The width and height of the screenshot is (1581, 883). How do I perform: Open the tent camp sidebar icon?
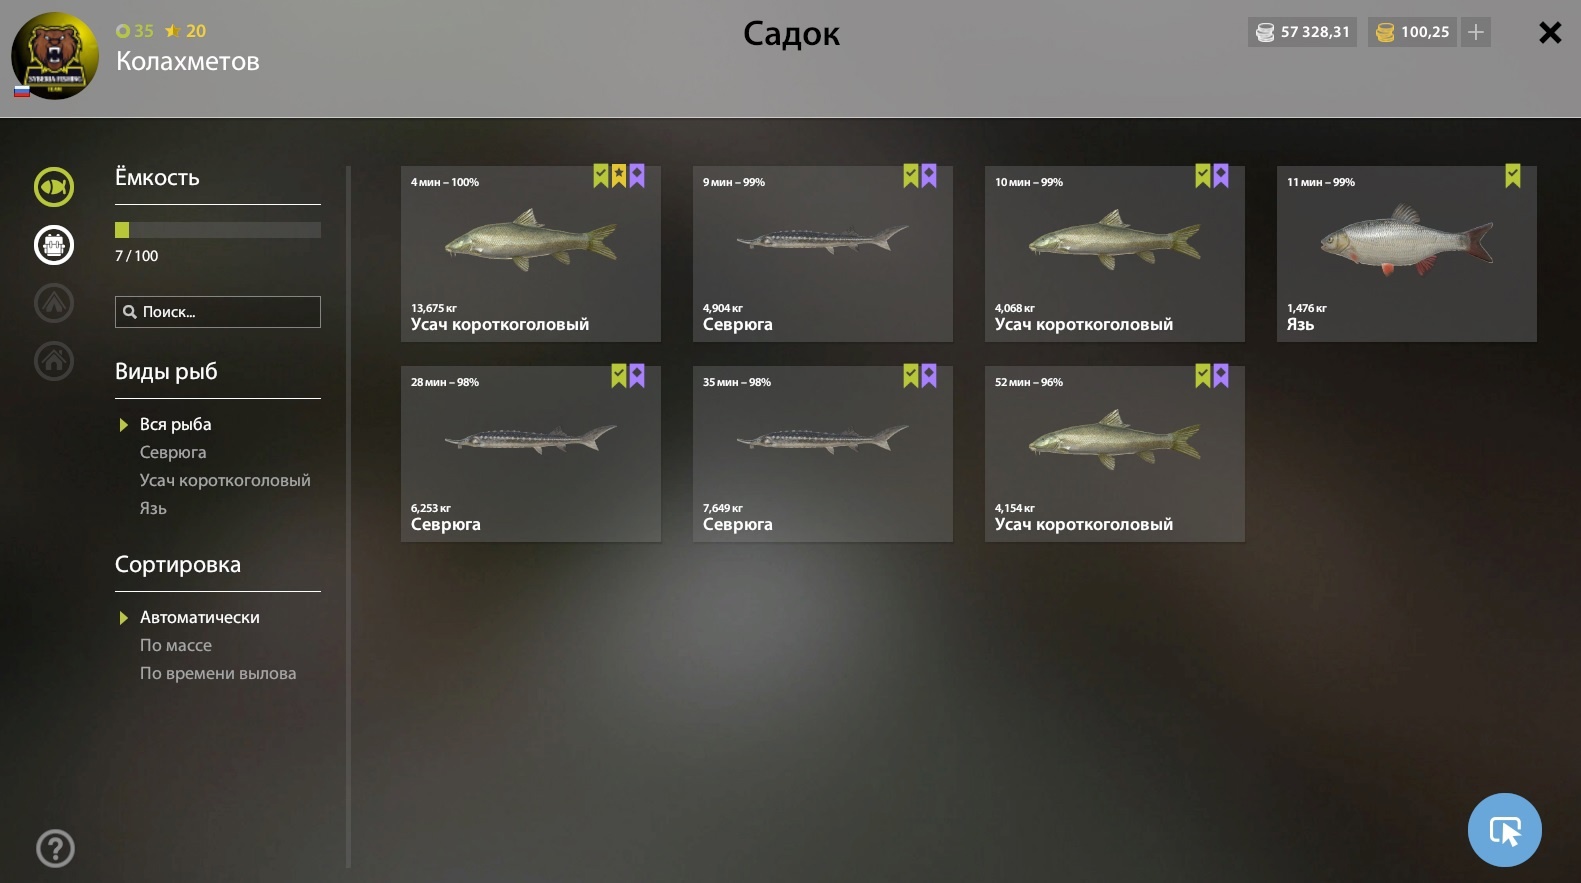(54, 303)
